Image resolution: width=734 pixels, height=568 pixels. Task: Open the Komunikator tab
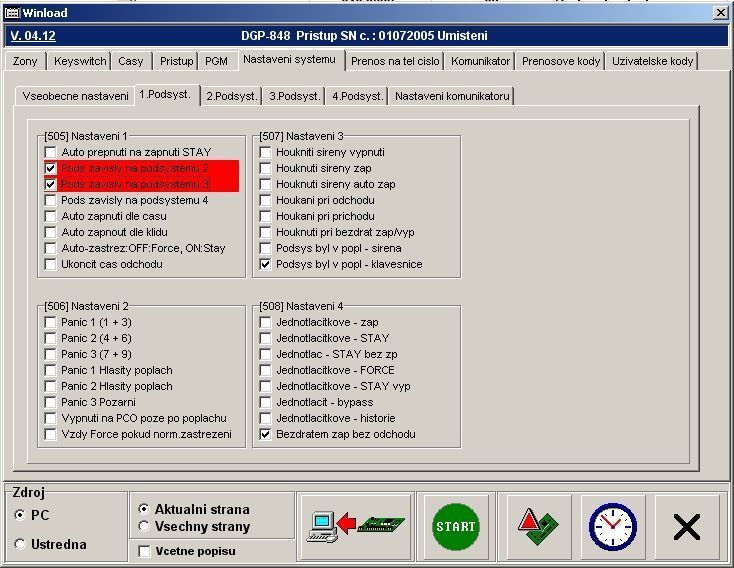click(480, 61)
